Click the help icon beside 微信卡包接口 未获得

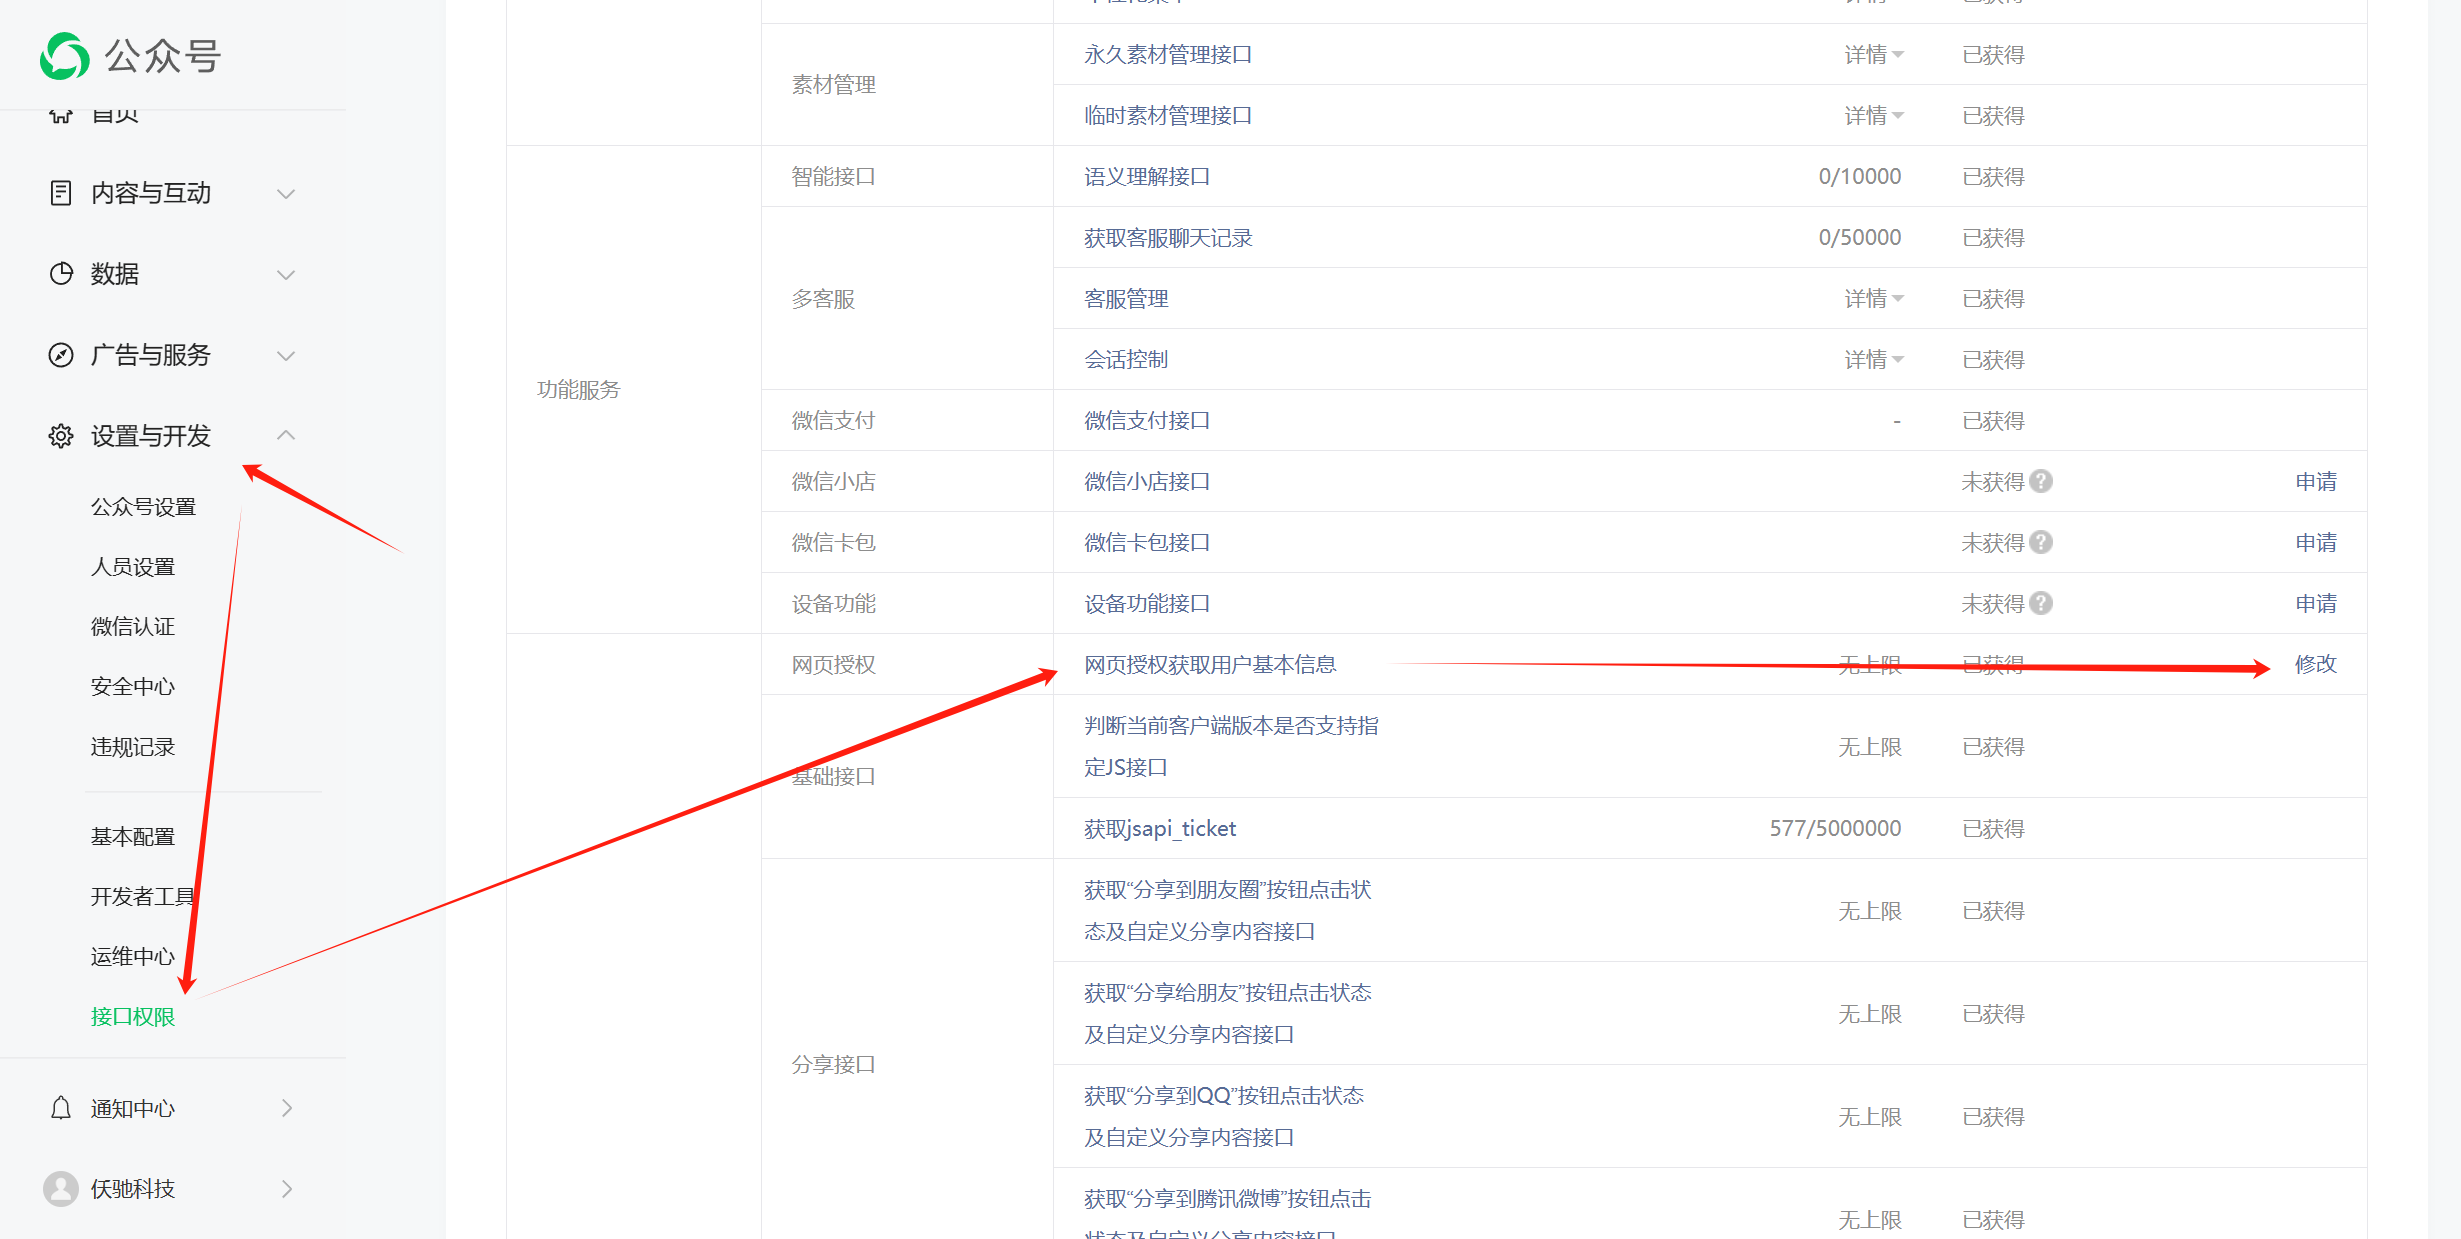pos(2042,542)
